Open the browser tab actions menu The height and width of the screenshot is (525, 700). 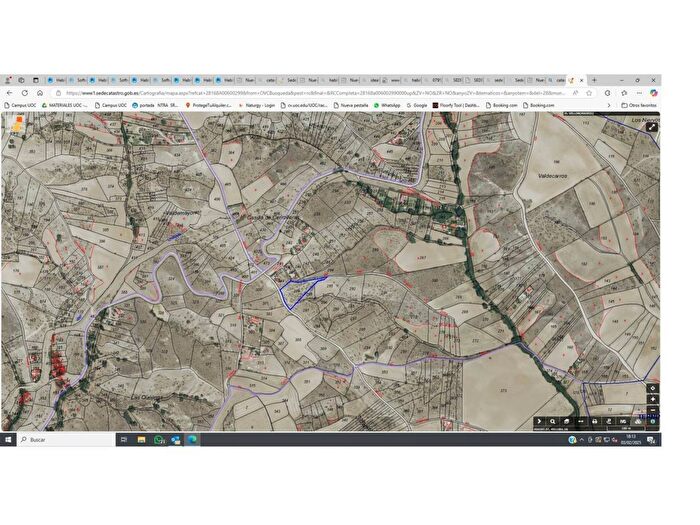(36, 80)
